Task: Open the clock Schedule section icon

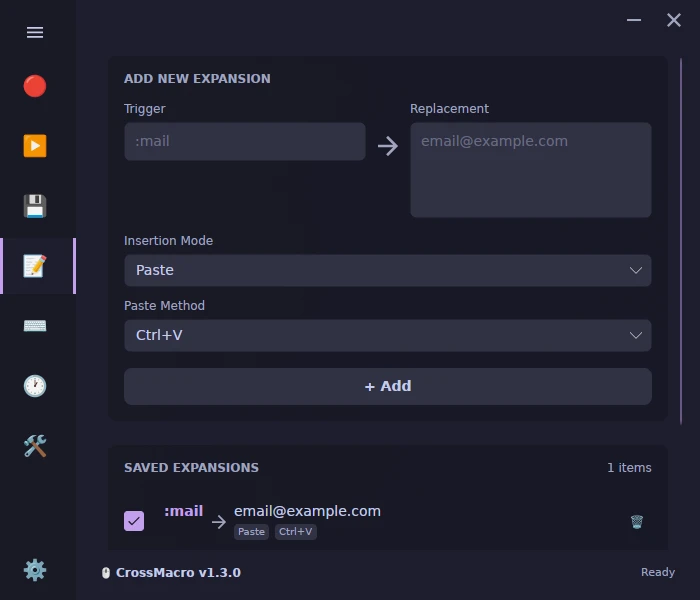Action: [x=35, y=386]
